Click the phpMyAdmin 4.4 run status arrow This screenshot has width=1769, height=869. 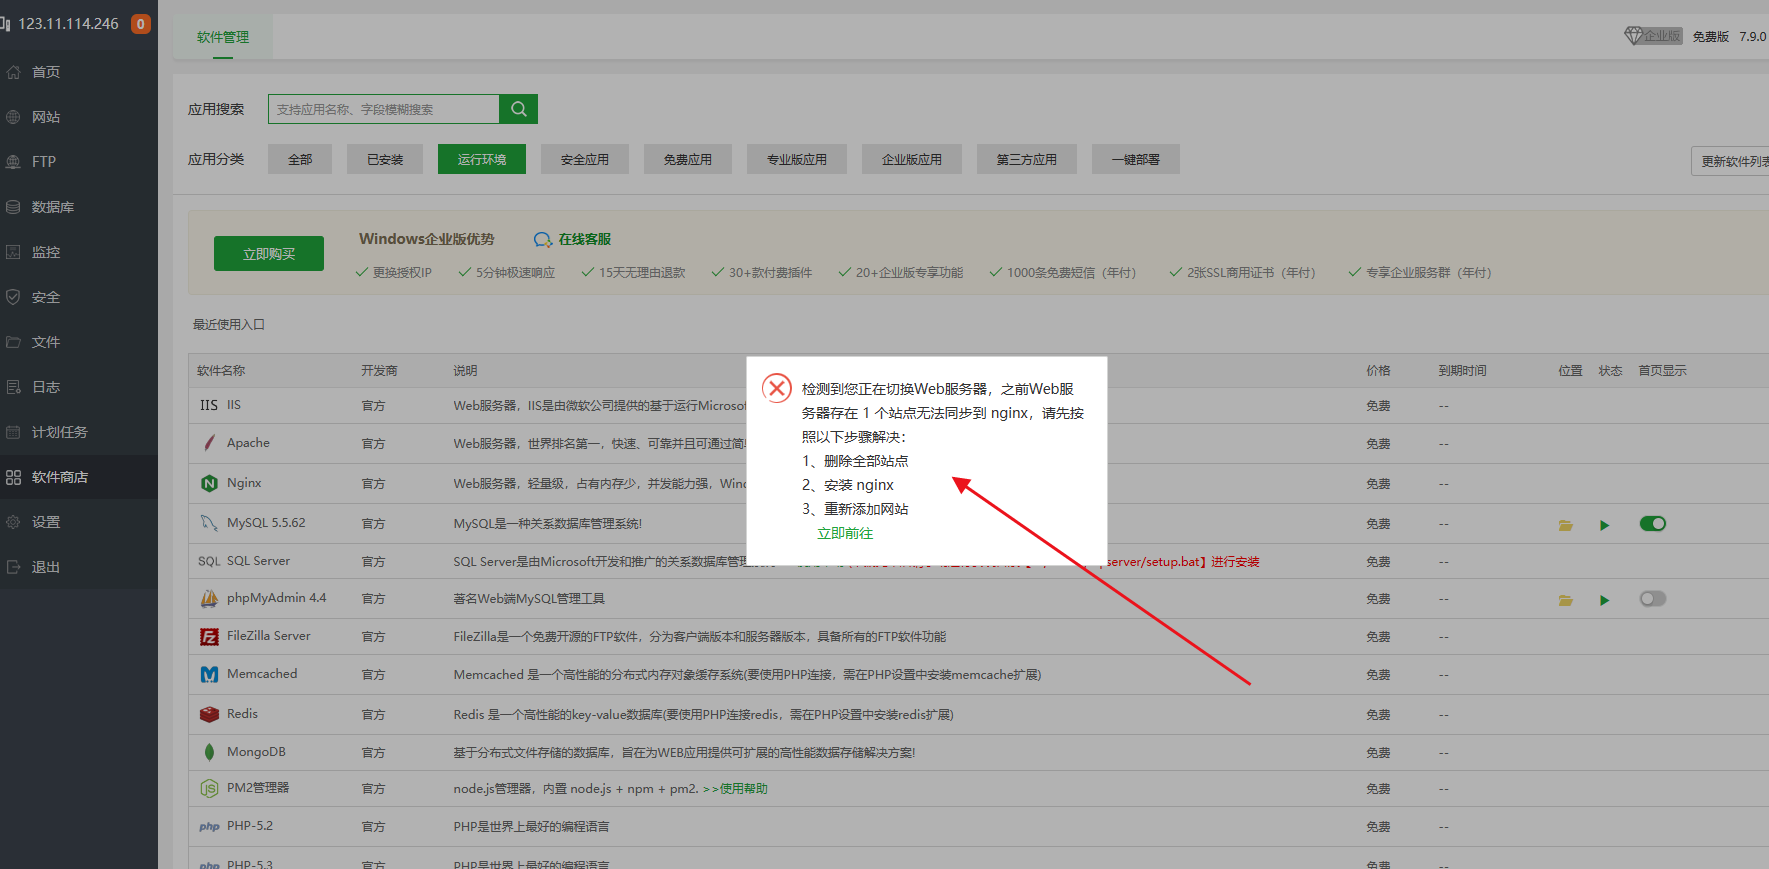point(1604,600)
